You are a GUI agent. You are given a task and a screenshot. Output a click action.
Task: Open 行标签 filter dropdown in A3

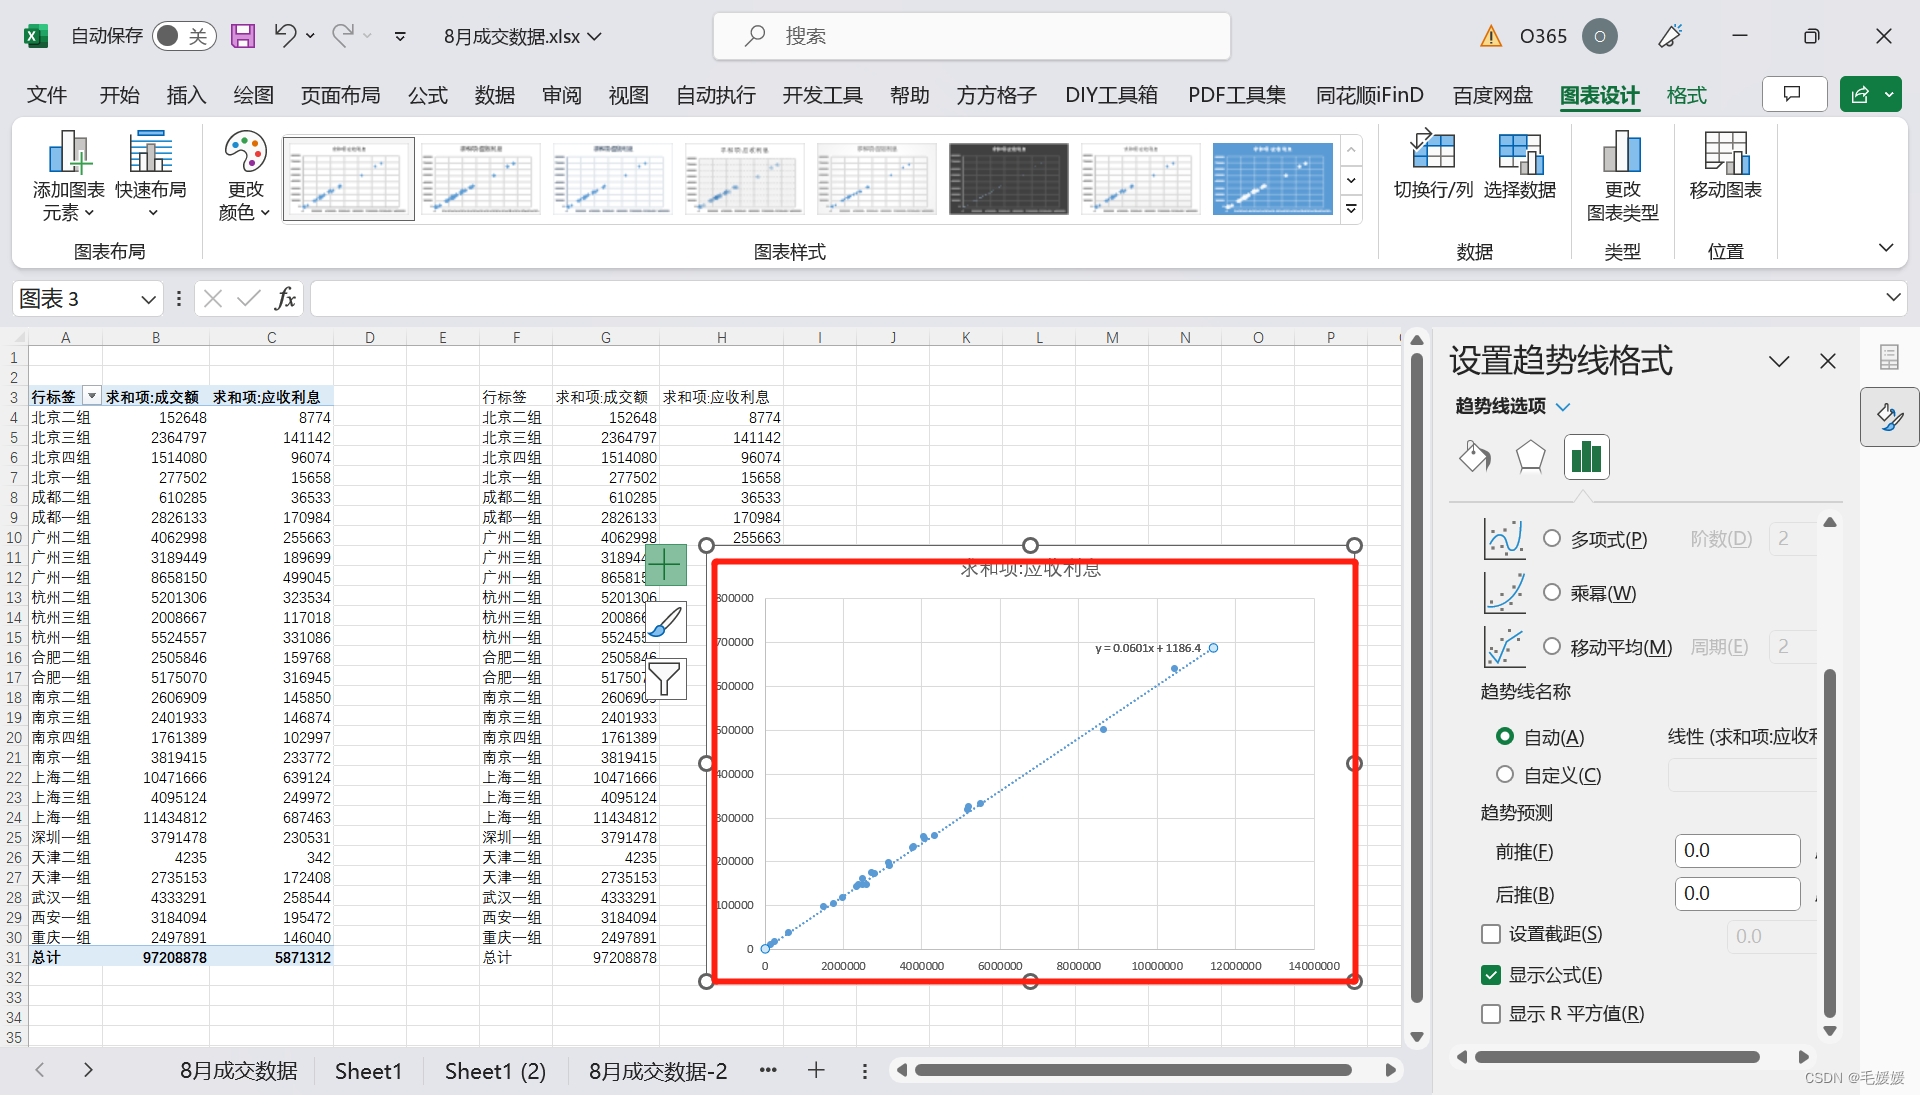91,396
